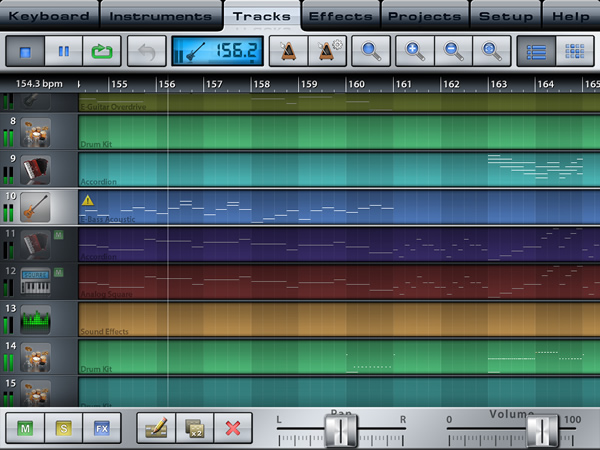Image resolution: width=600 pixels, height=450 pixels.
Task: Click the Analog Square track lane
Action: click(339, 282)
